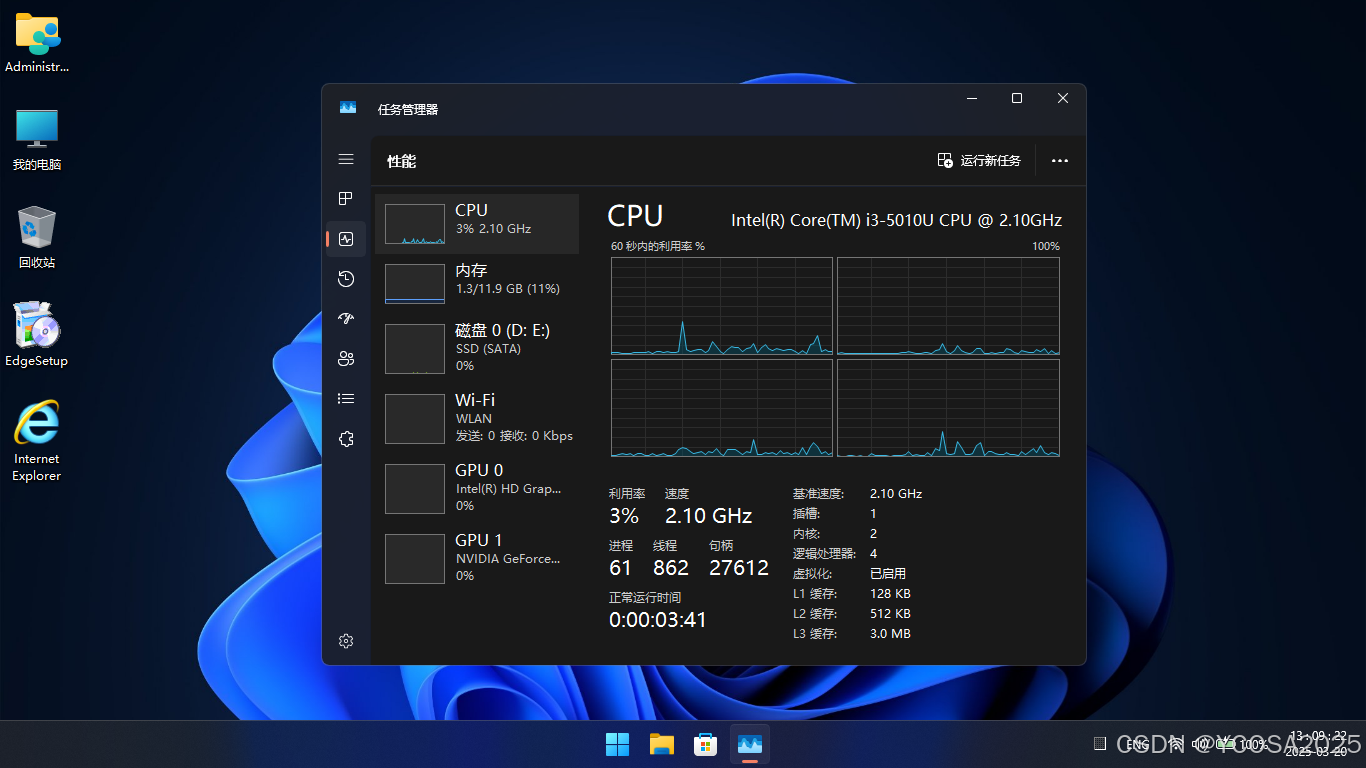Open Microsoft Store from the taskbar

(706, 744)
